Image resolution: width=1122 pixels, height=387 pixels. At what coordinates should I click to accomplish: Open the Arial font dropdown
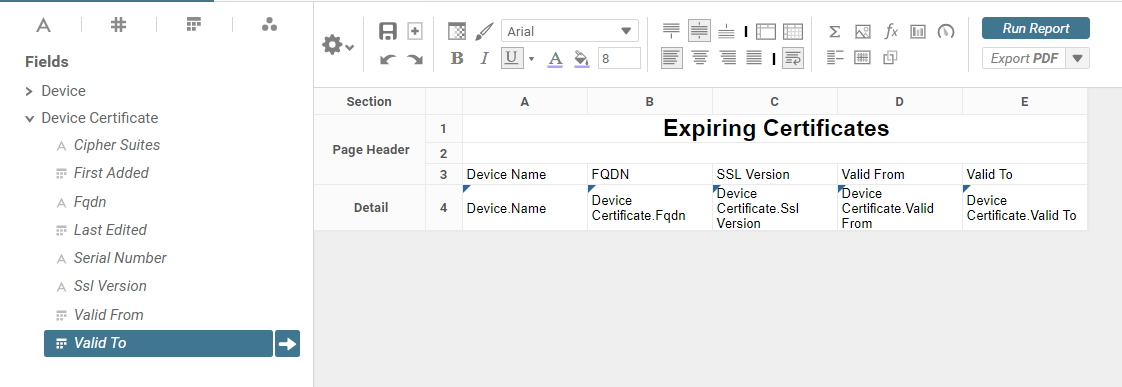[570, 31]
